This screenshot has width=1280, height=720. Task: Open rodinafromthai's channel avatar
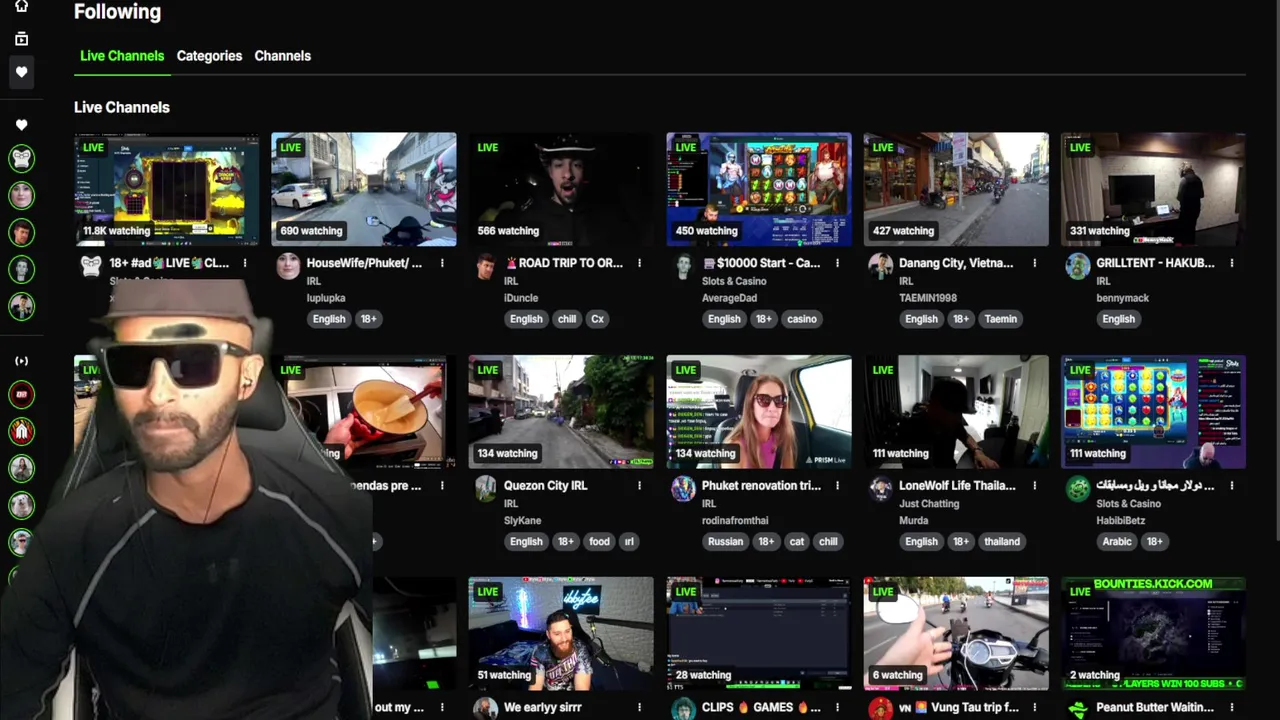pyautogui.click(x=683, y=488)
